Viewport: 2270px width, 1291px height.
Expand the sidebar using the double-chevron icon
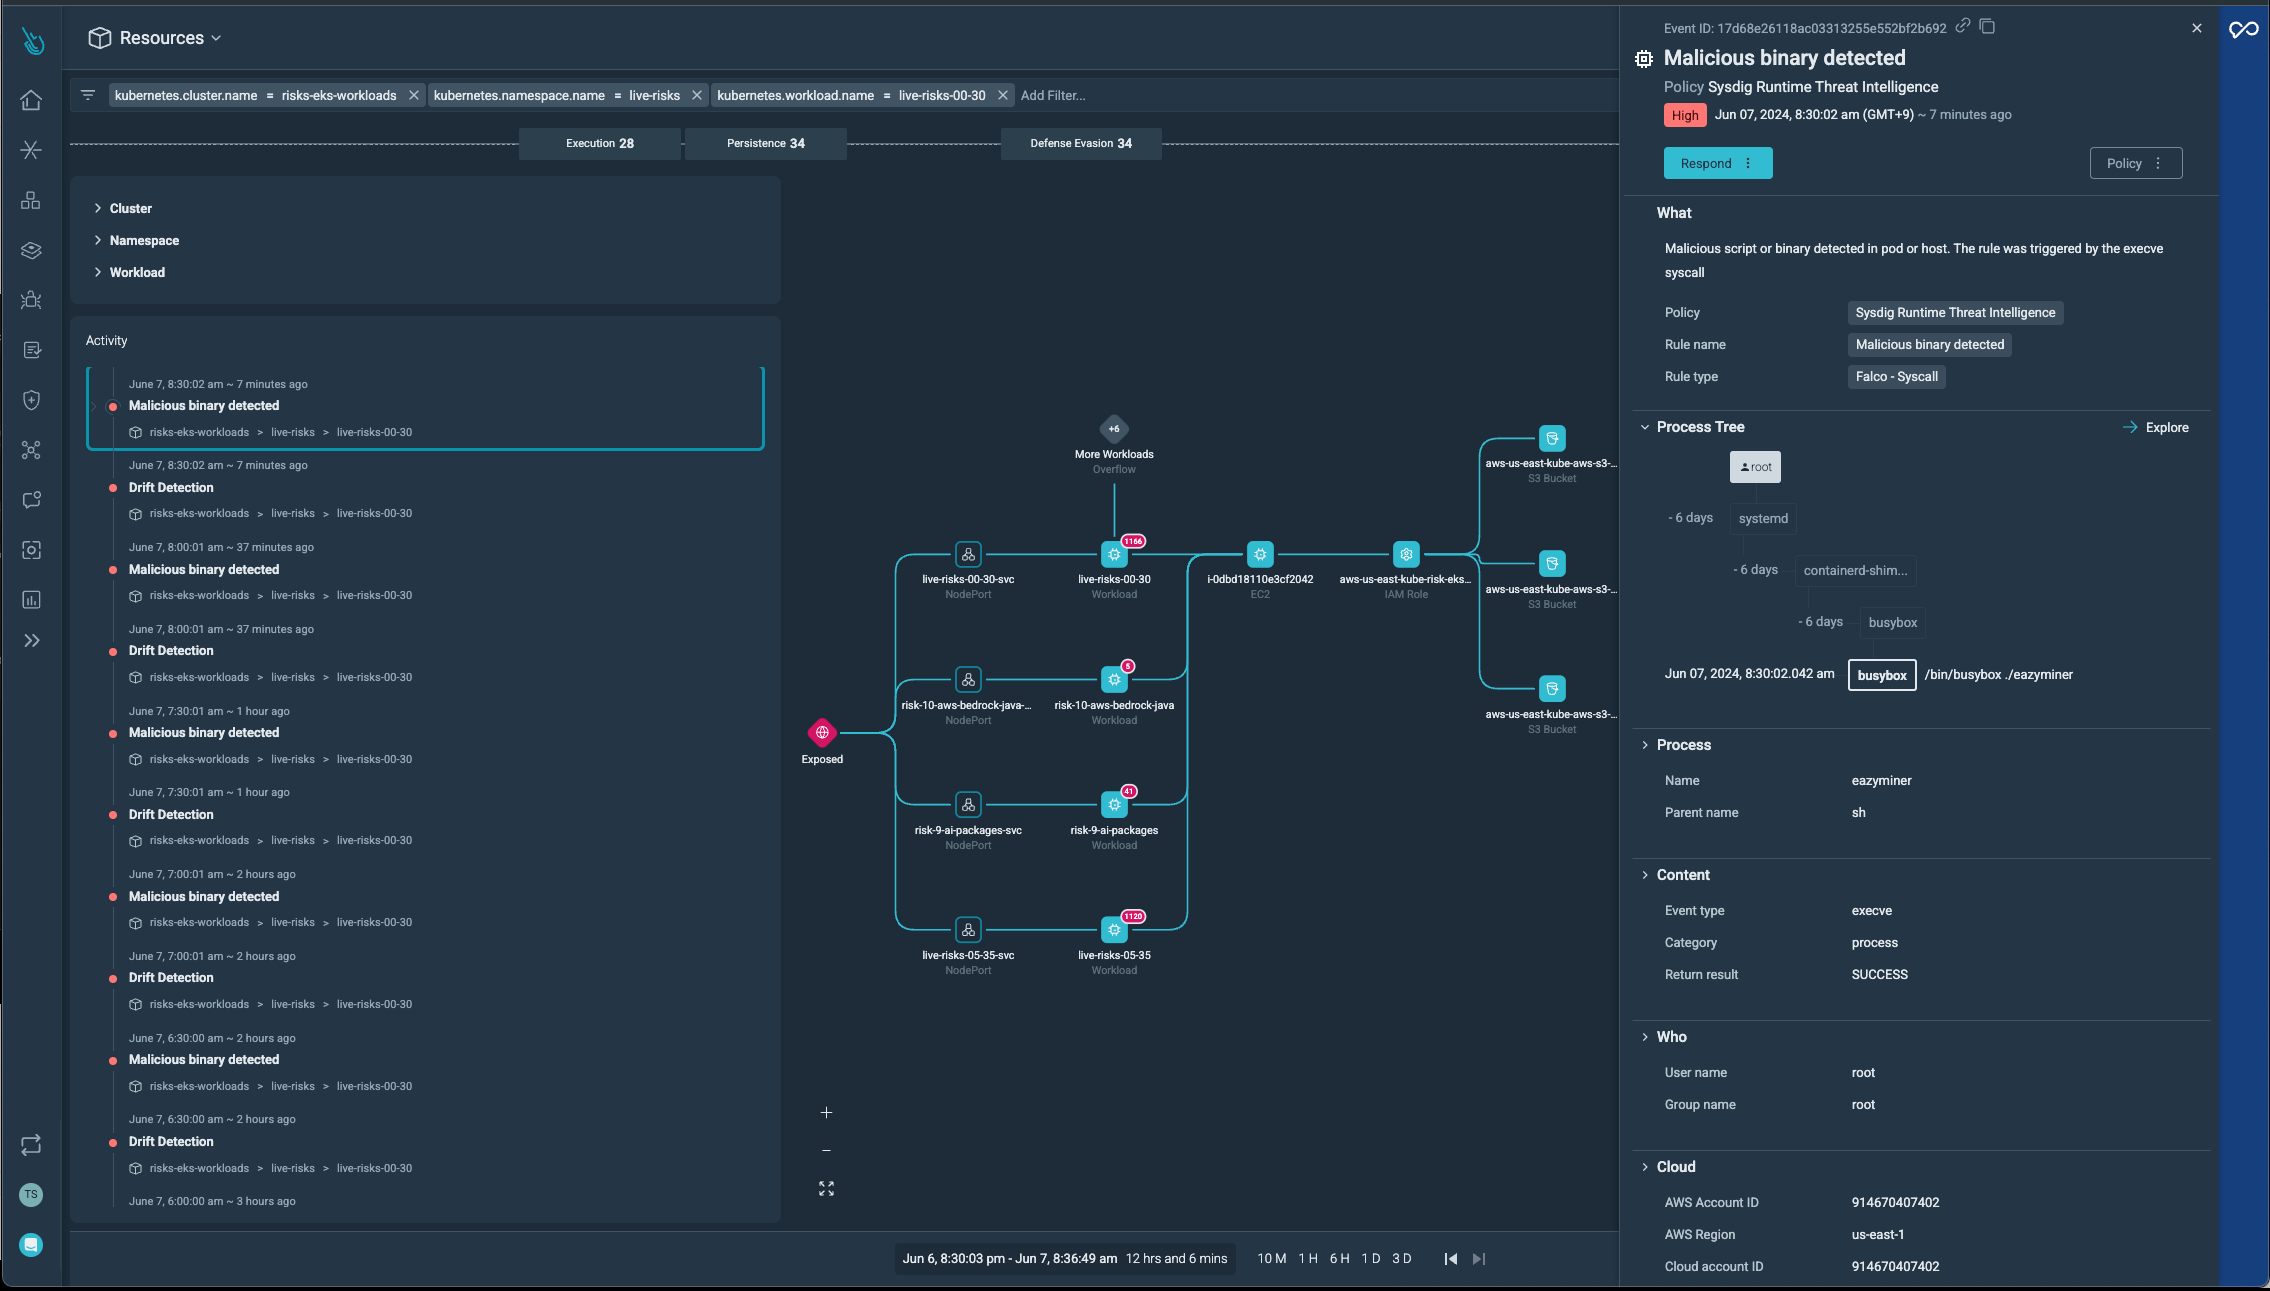(31, 641)
